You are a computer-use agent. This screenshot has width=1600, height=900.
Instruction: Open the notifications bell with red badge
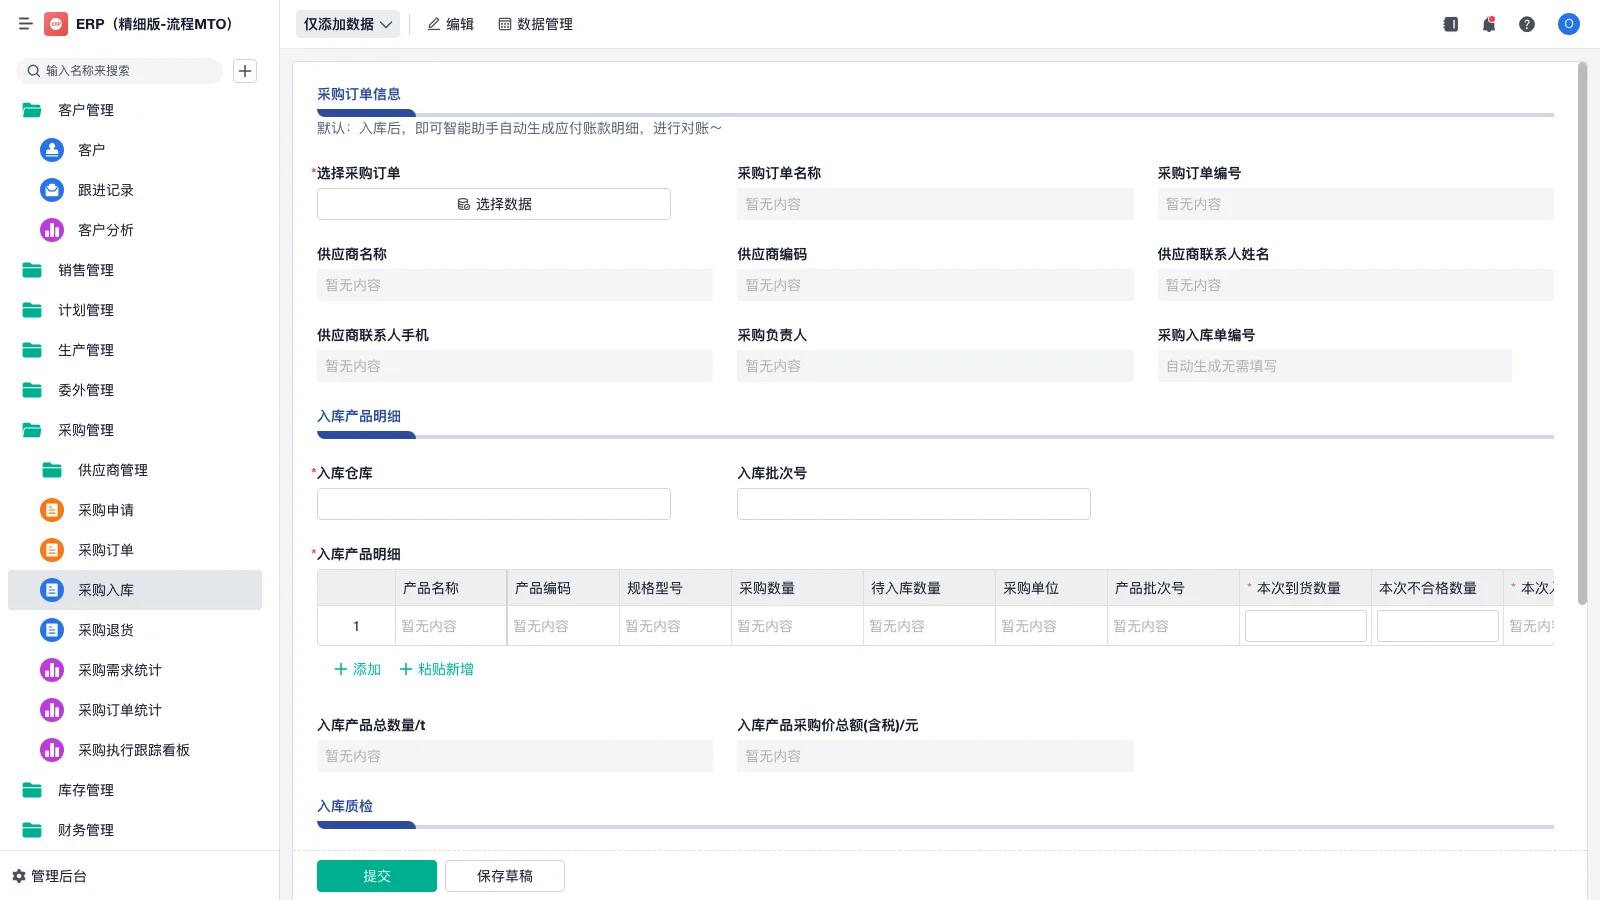click(1488, 24)
